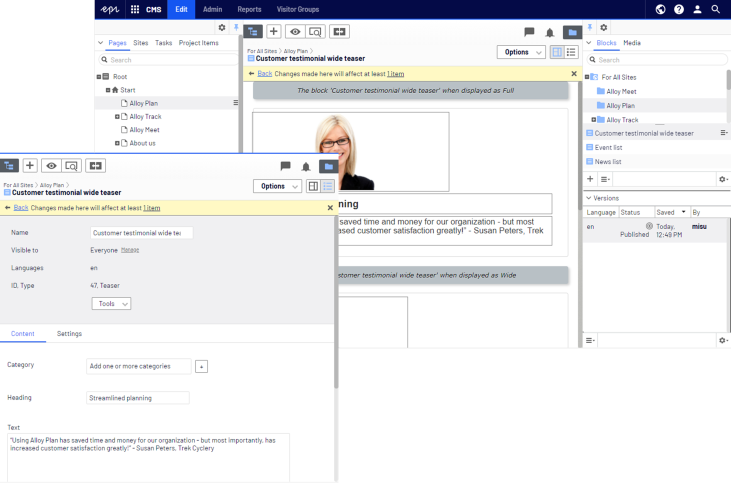Toggle the eye preview button in the upper toolbar
Image resolution: width=731 pixels, height=500 pixels.
[x=295, y=32]
